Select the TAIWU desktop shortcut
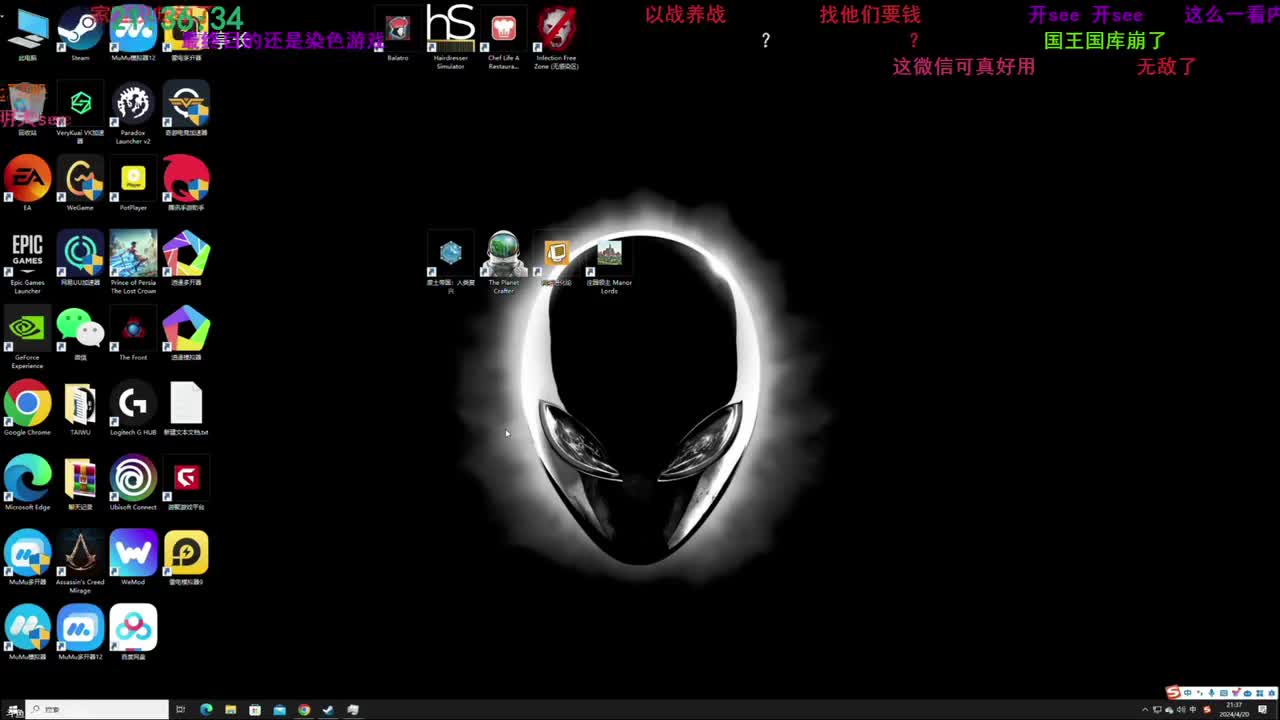1280x720 pixels. (80, 409)
